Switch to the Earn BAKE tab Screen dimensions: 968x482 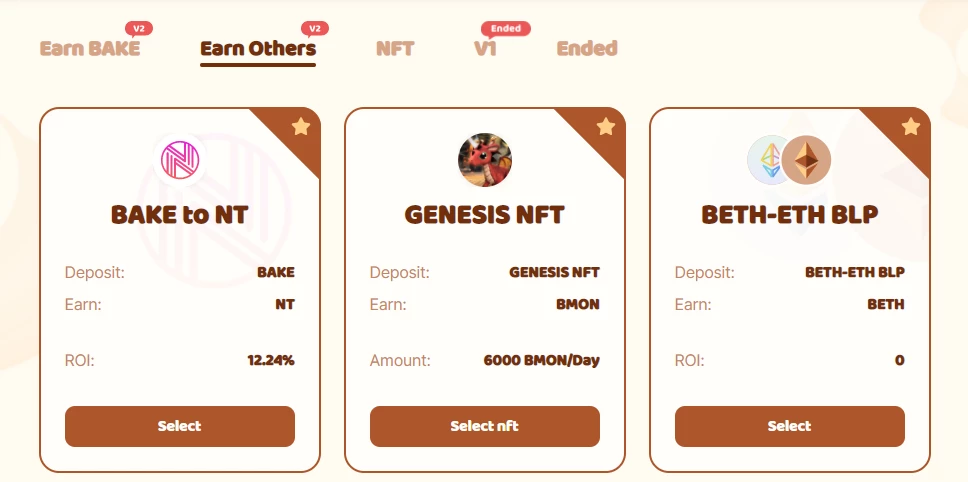pos(90,48)
